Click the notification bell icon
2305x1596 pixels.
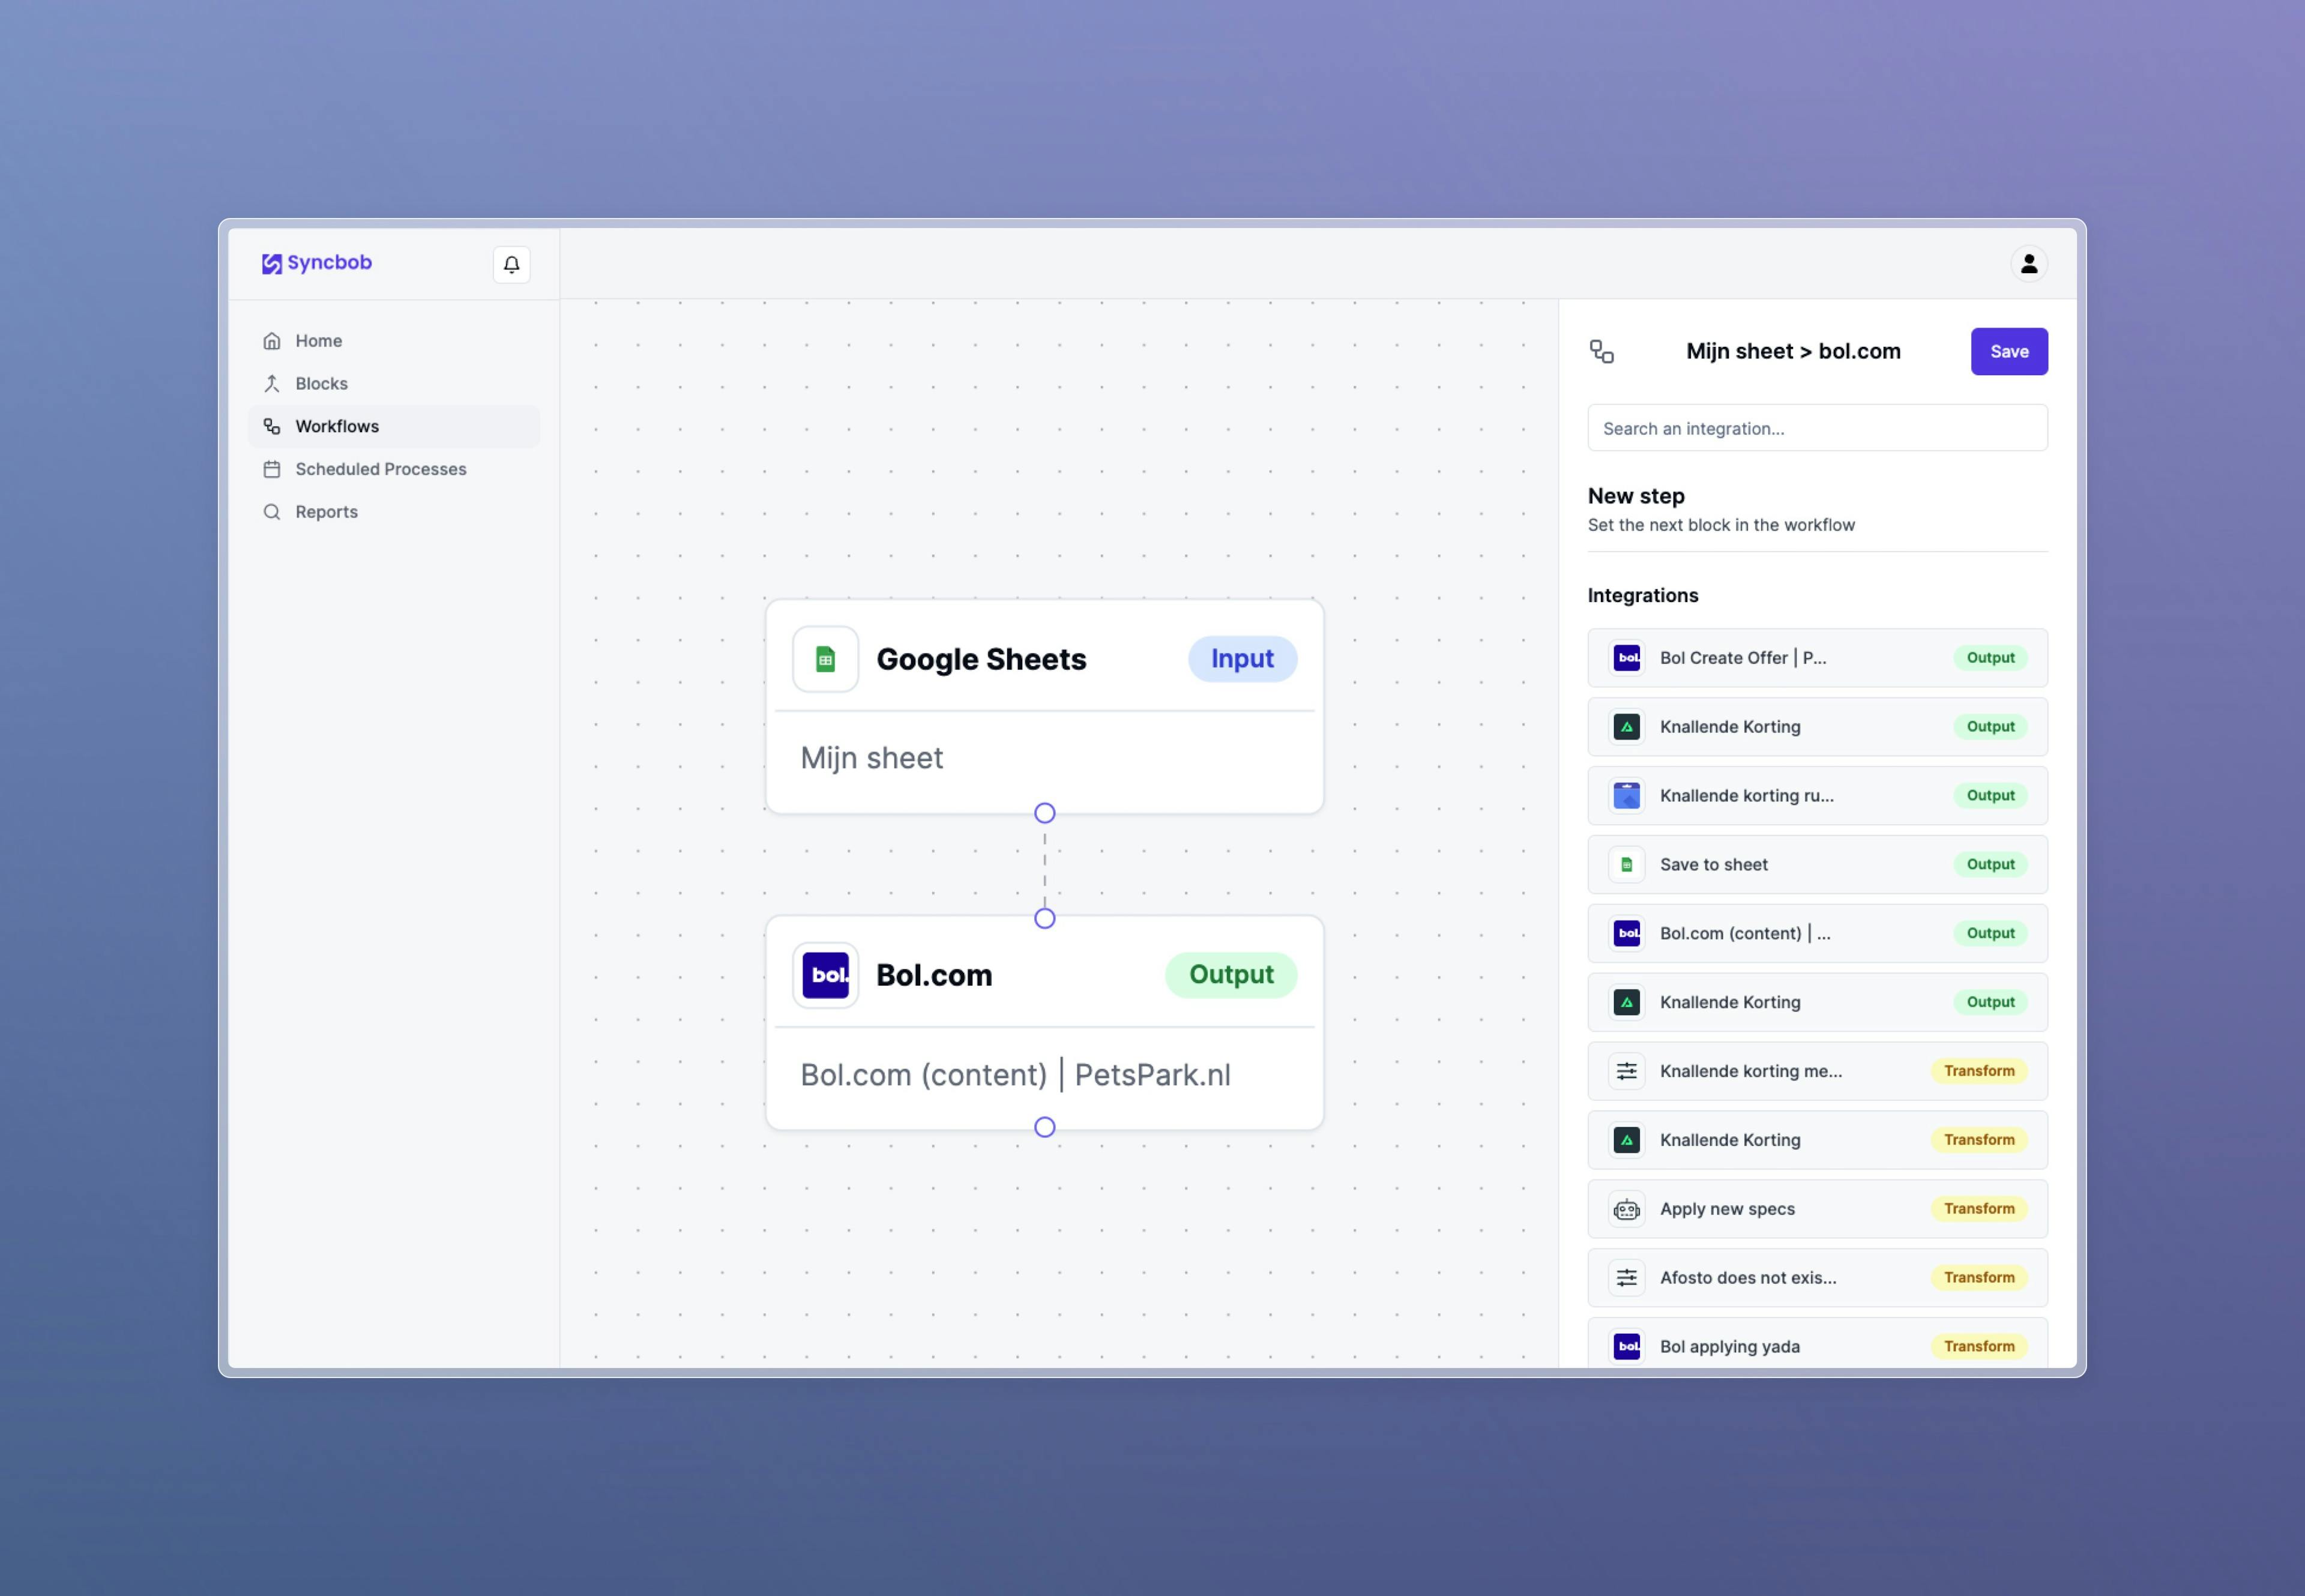pos(511,264)
